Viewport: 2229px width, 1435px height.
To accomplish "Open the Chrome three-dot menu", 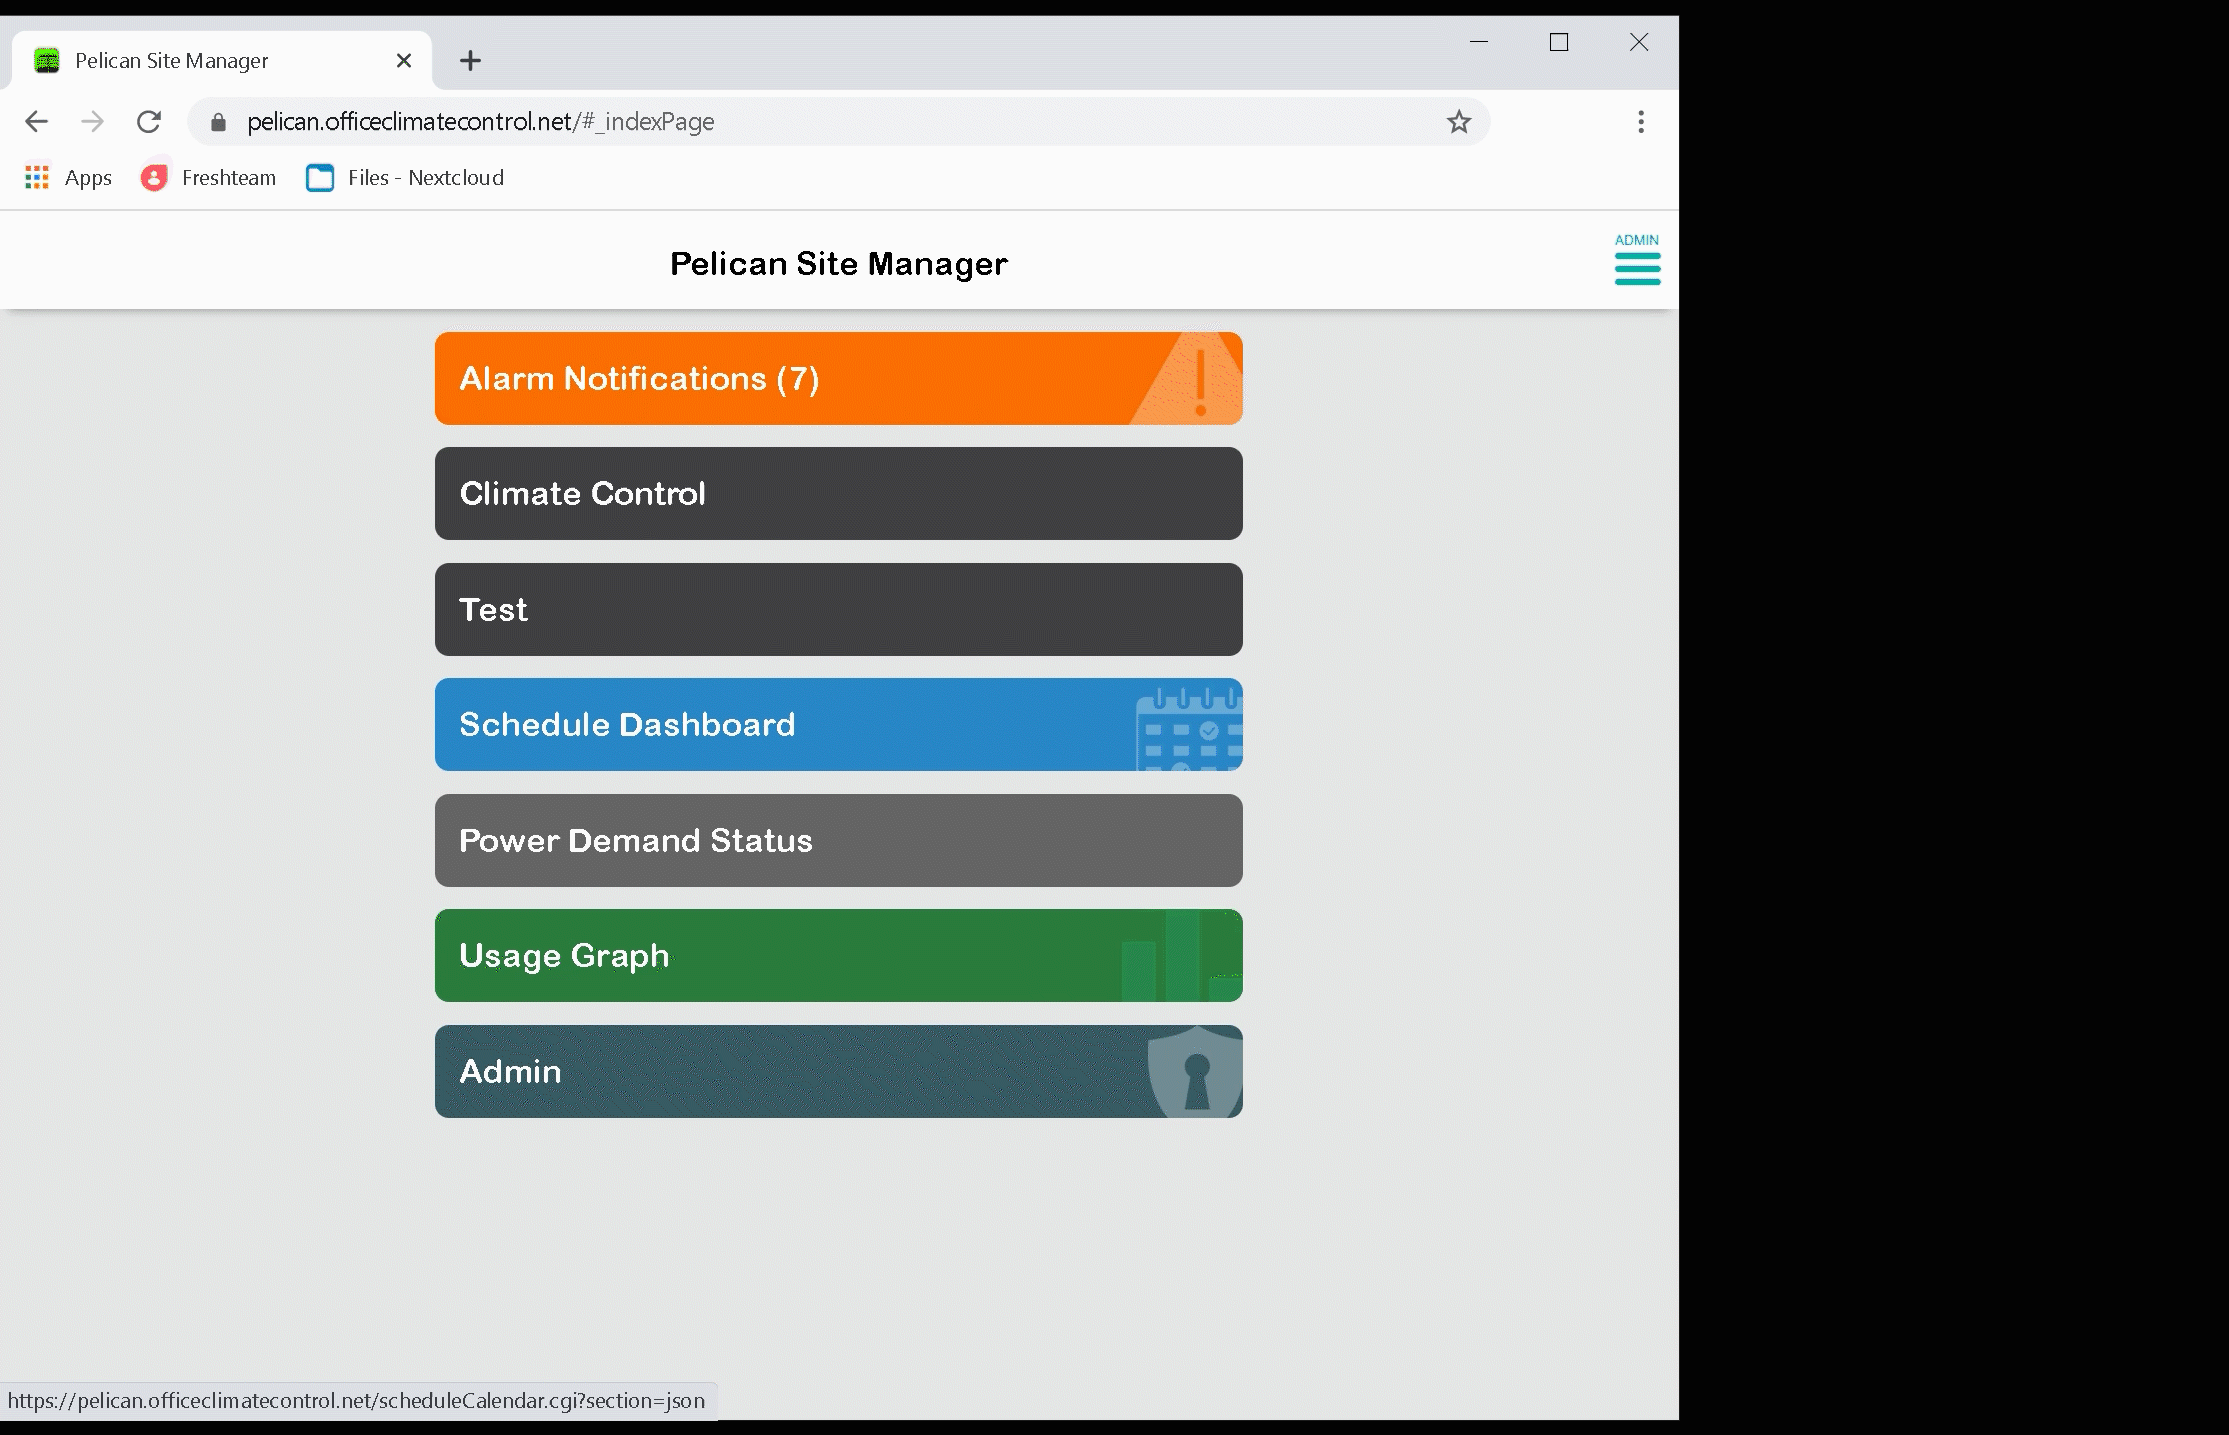I will pos(1641,122).
